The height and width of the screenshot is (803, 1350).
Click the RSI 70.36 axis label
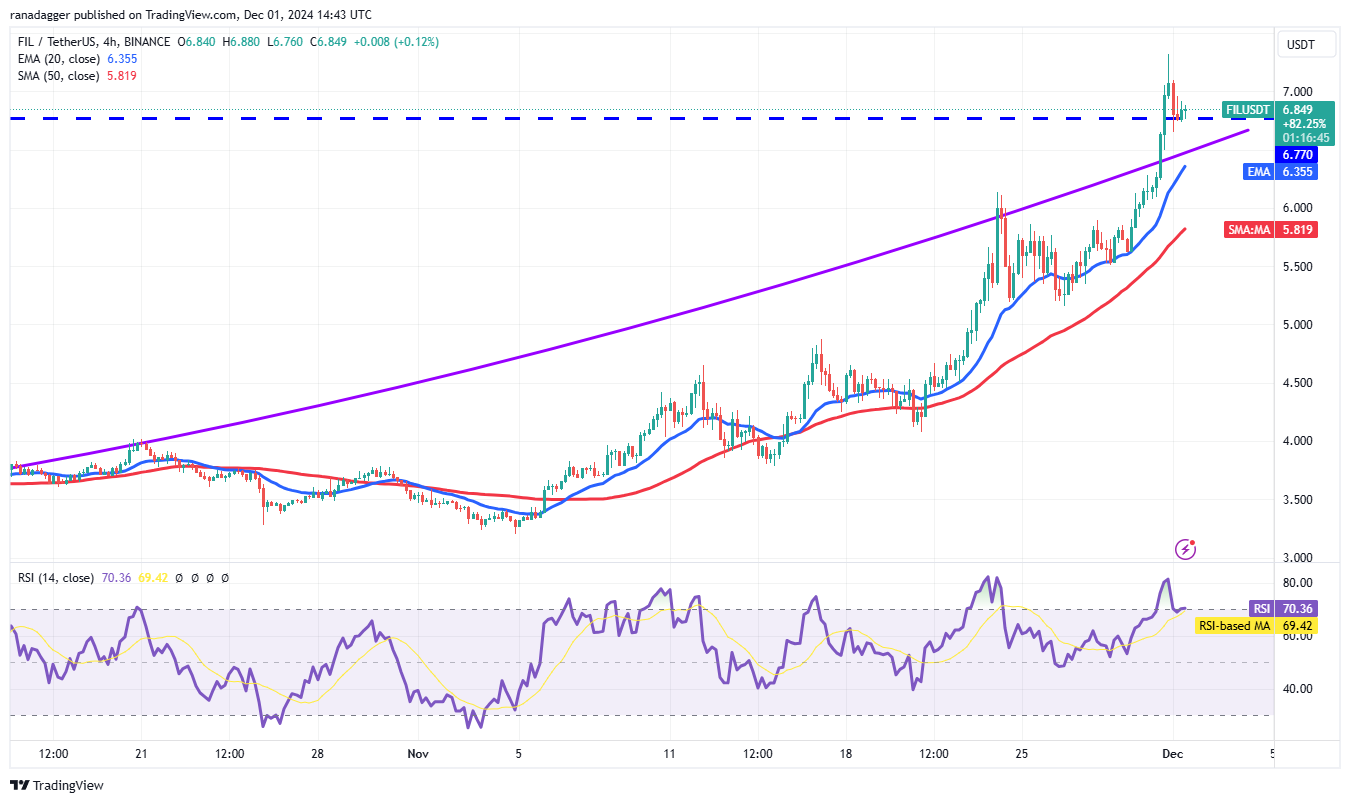pyautogui.click(x=1283, y=609)
